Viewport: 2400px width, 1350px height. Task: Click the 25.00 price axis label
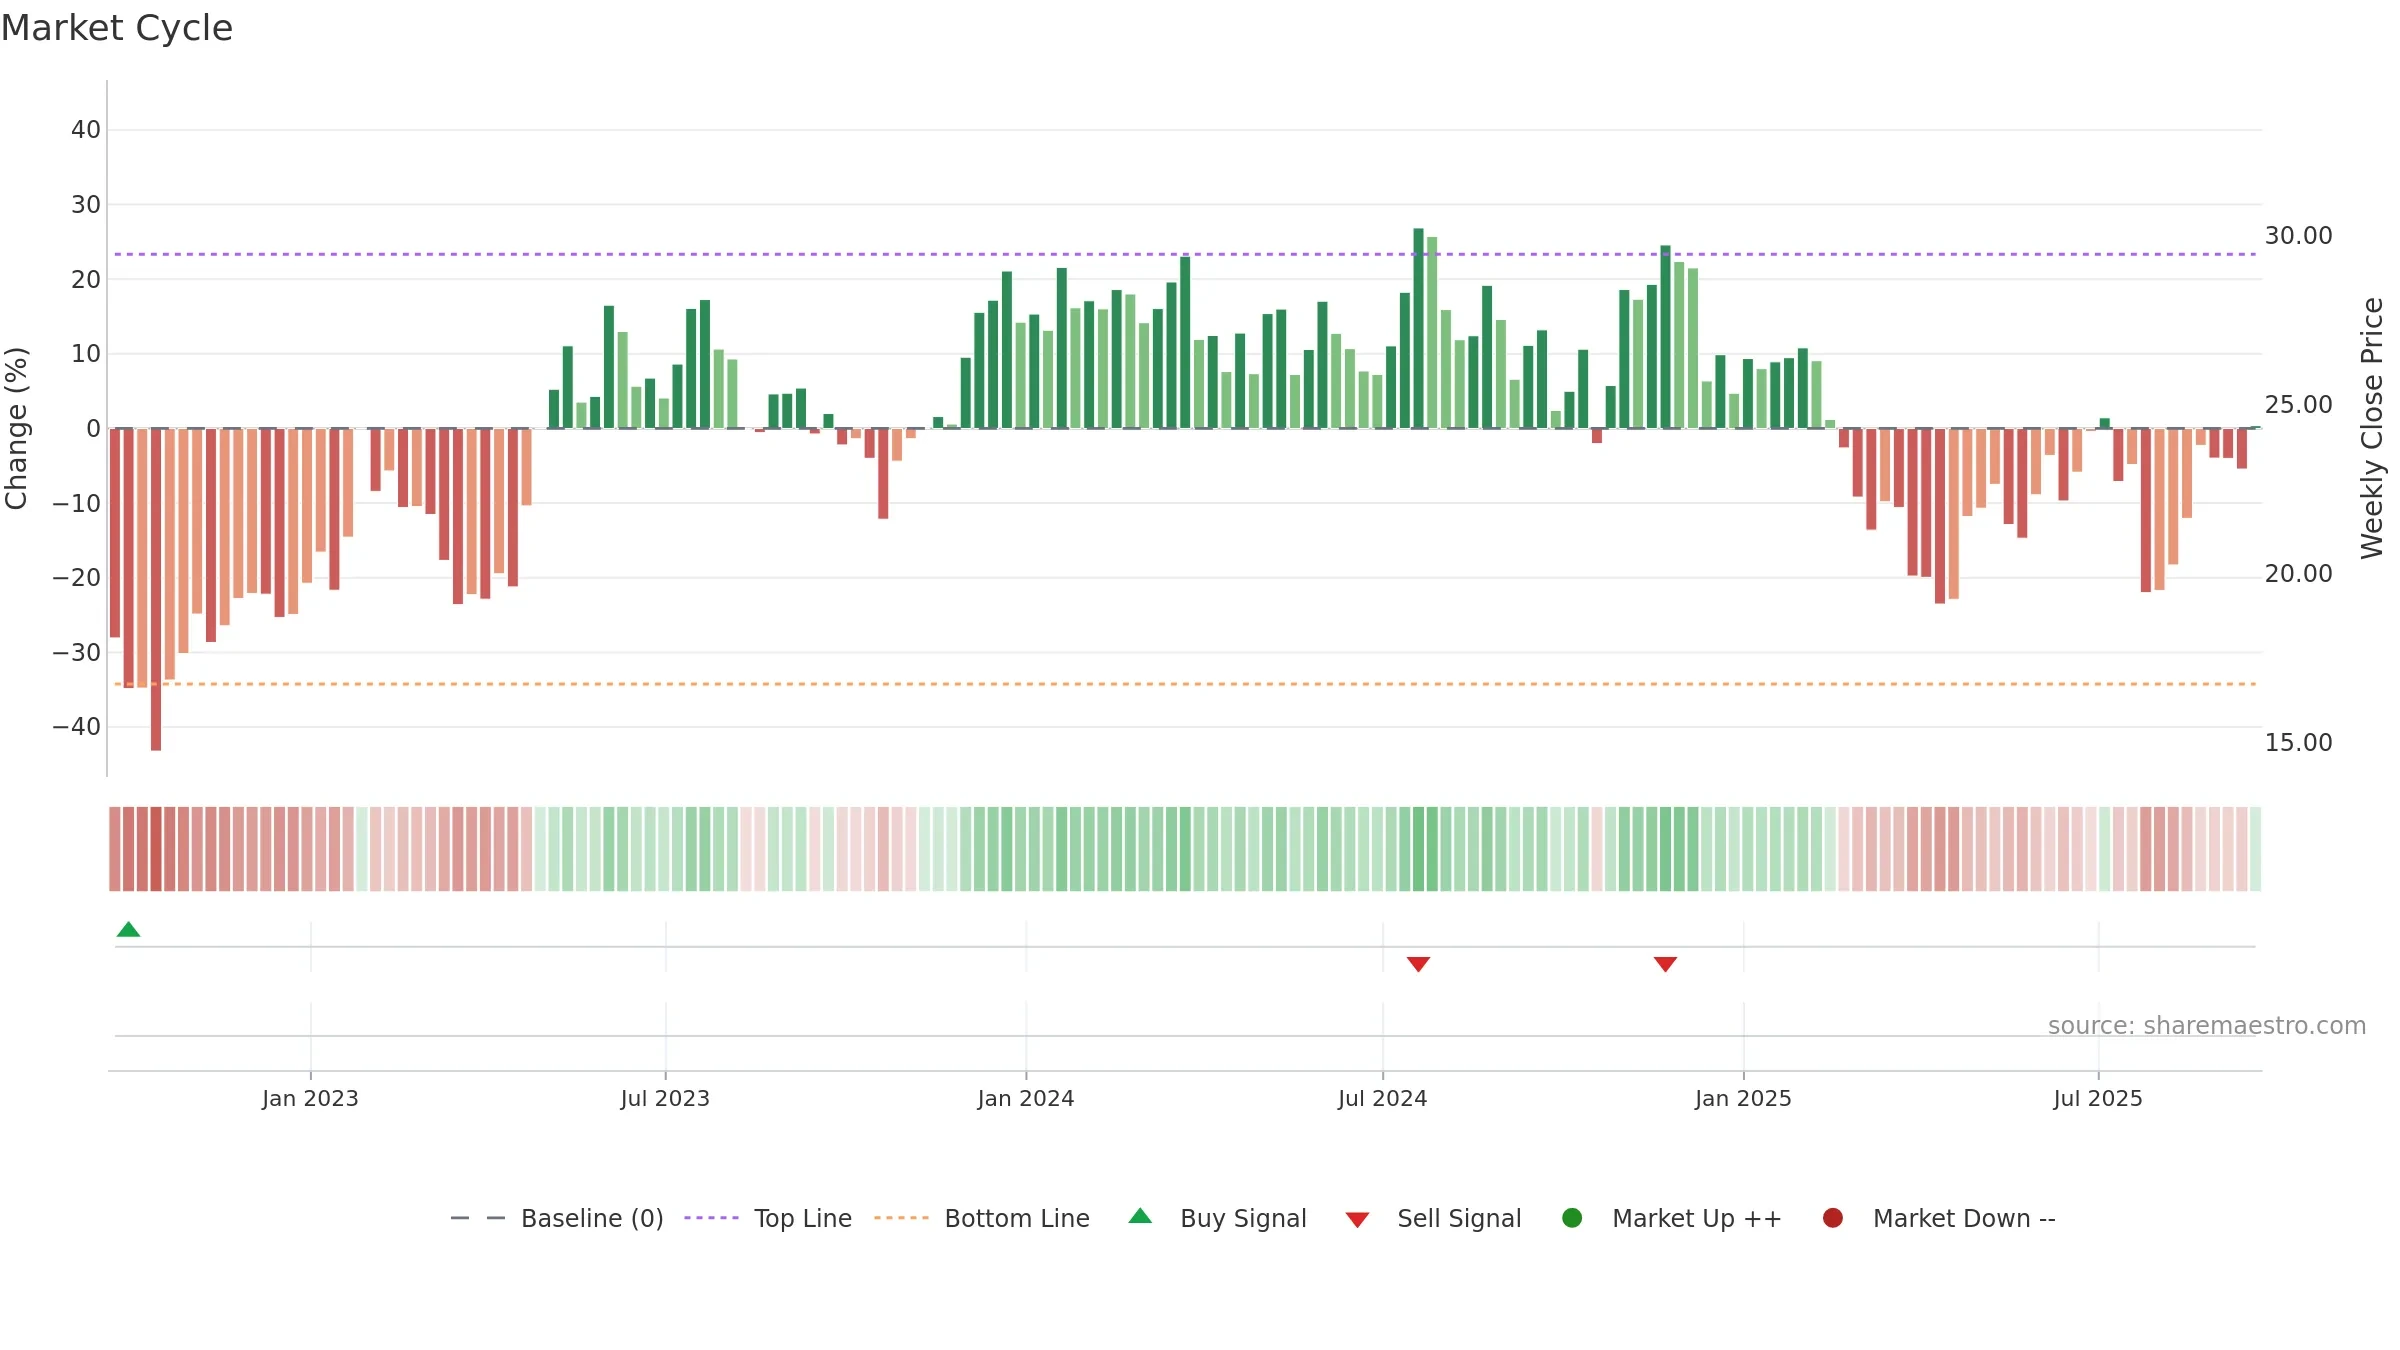(2299, 405)
